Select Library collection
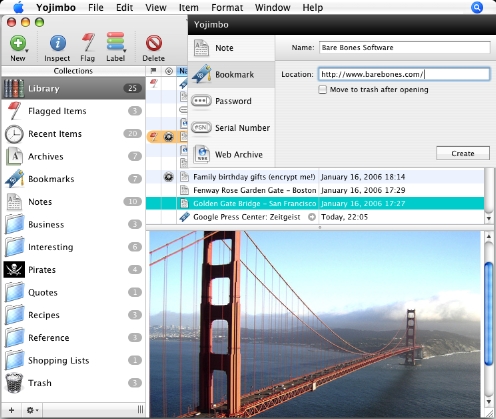The image size is (496, 419). point(73,88)
